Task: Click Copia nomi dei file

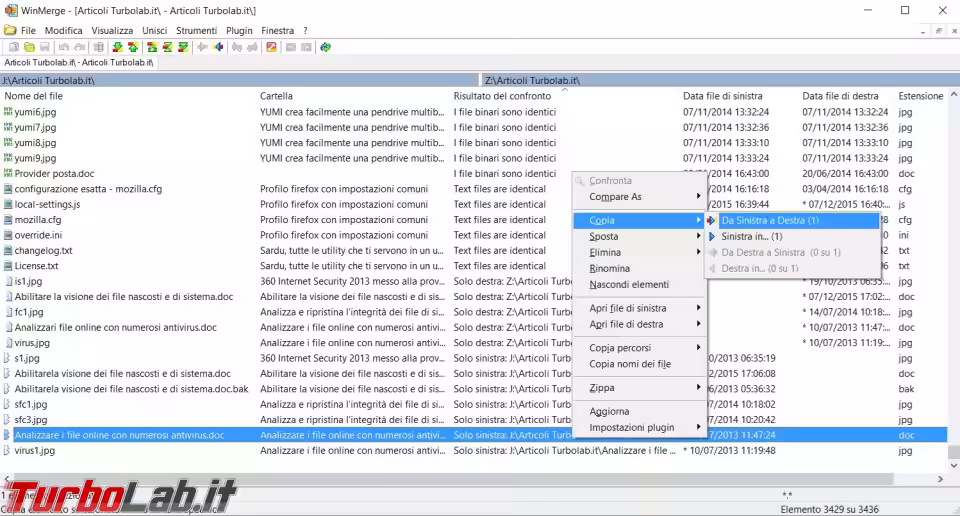Action: (630, 364)
